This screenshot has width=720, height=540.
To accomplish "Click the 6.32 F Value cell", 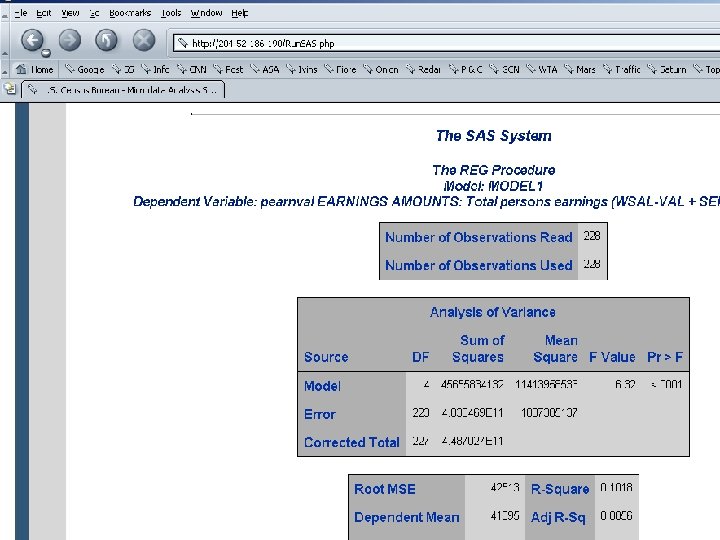I will [x=625, y=384].
